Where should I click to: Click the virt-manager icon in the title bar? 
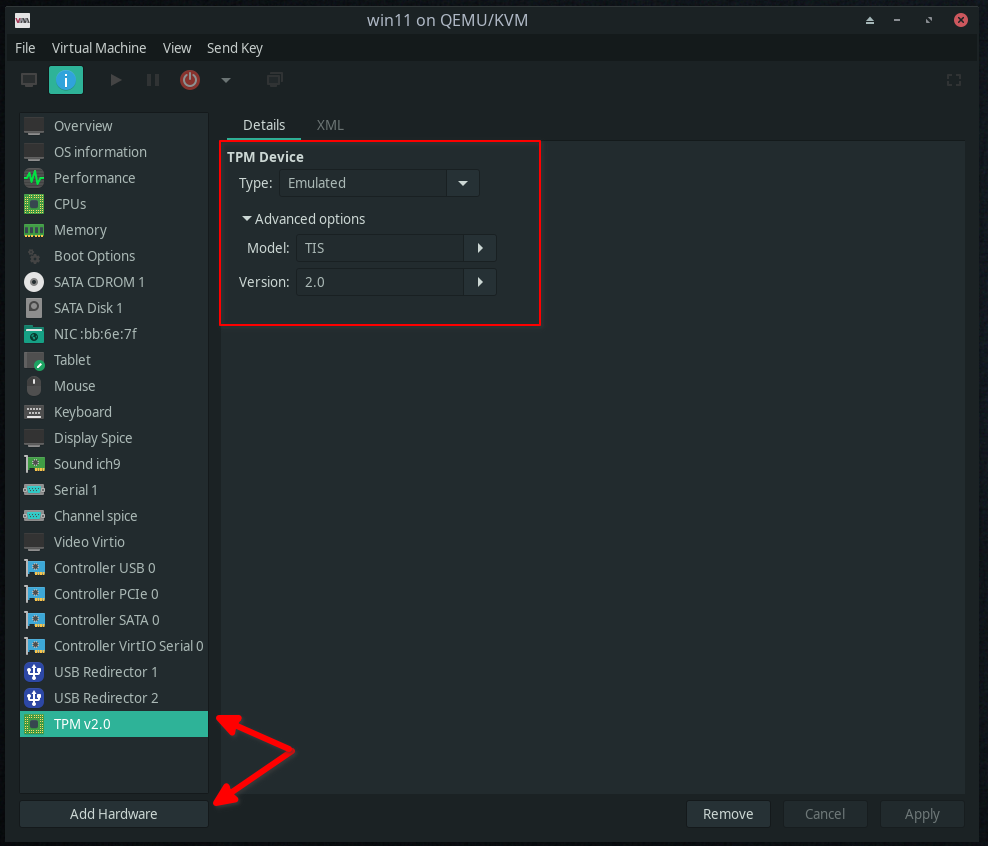pyautogui.click(x=23, y=21)
